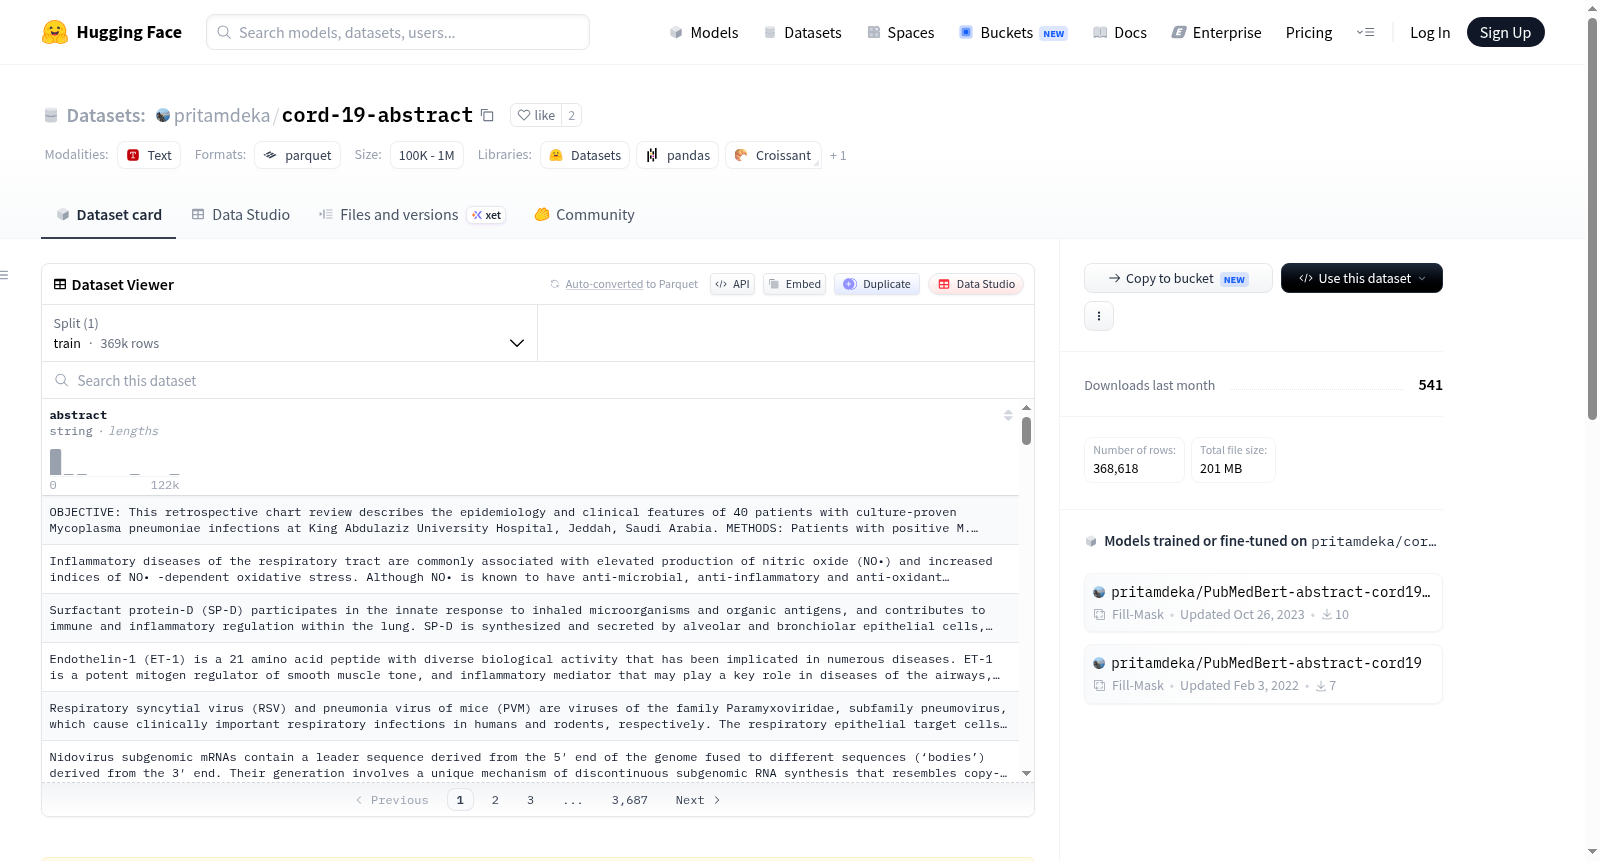
Task: Open the Pricing page
Action: [1309, 32]
